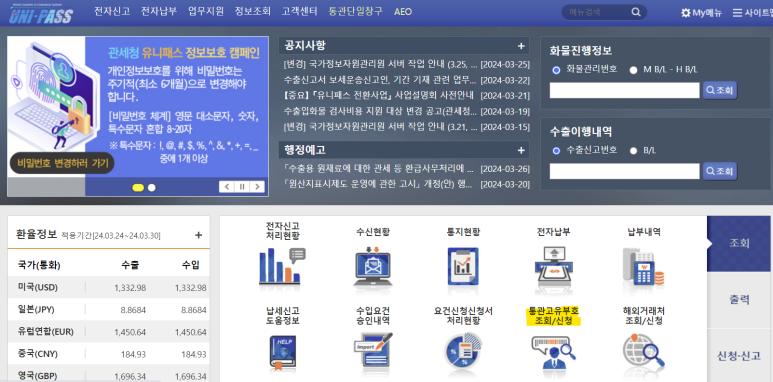Switch to the 조회 side tab
Viewport: 773px width, 382px height.
(739, 243)
